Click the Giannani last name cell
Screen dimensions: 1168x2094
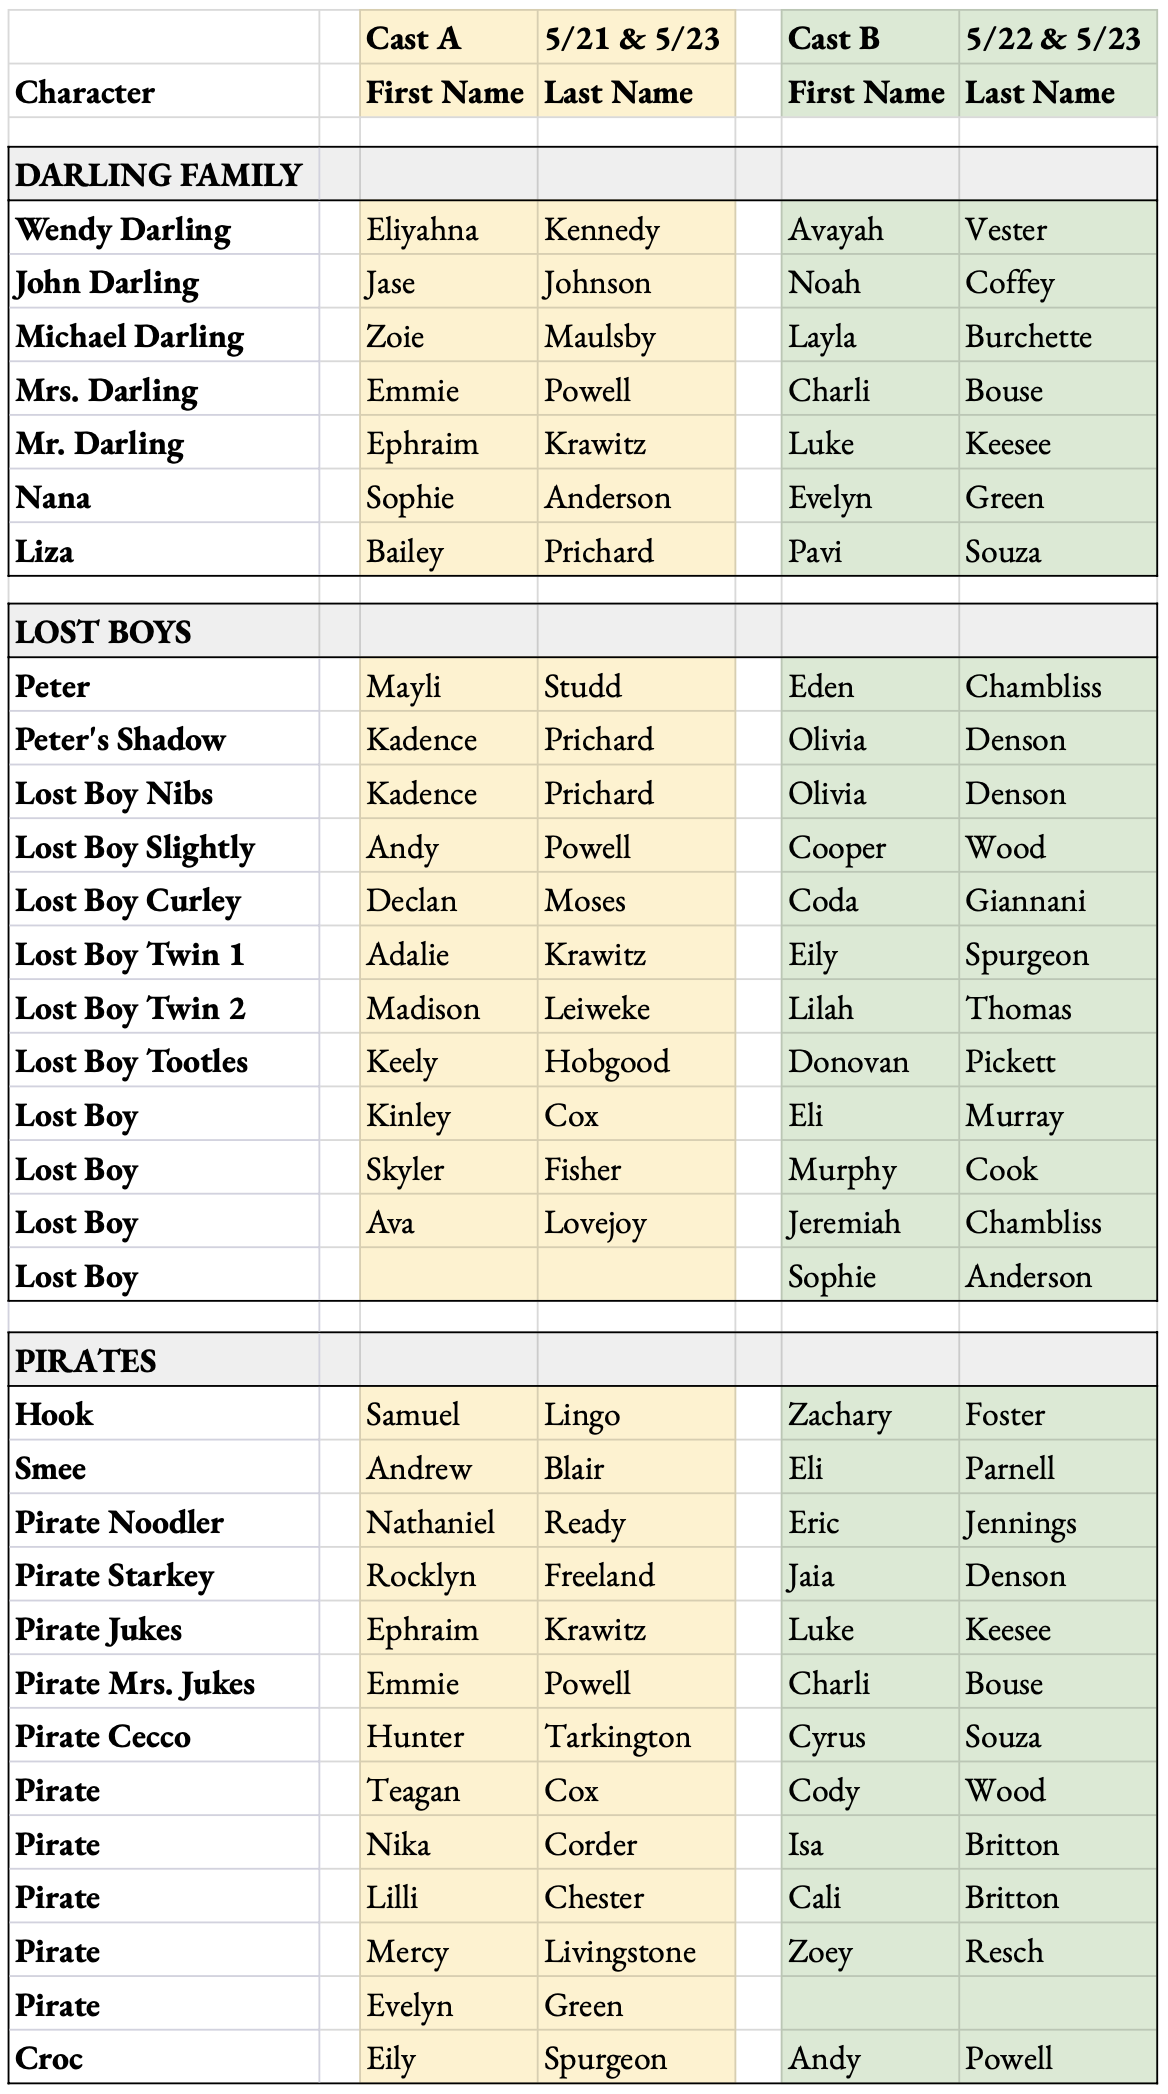(x=1025, y=901)
